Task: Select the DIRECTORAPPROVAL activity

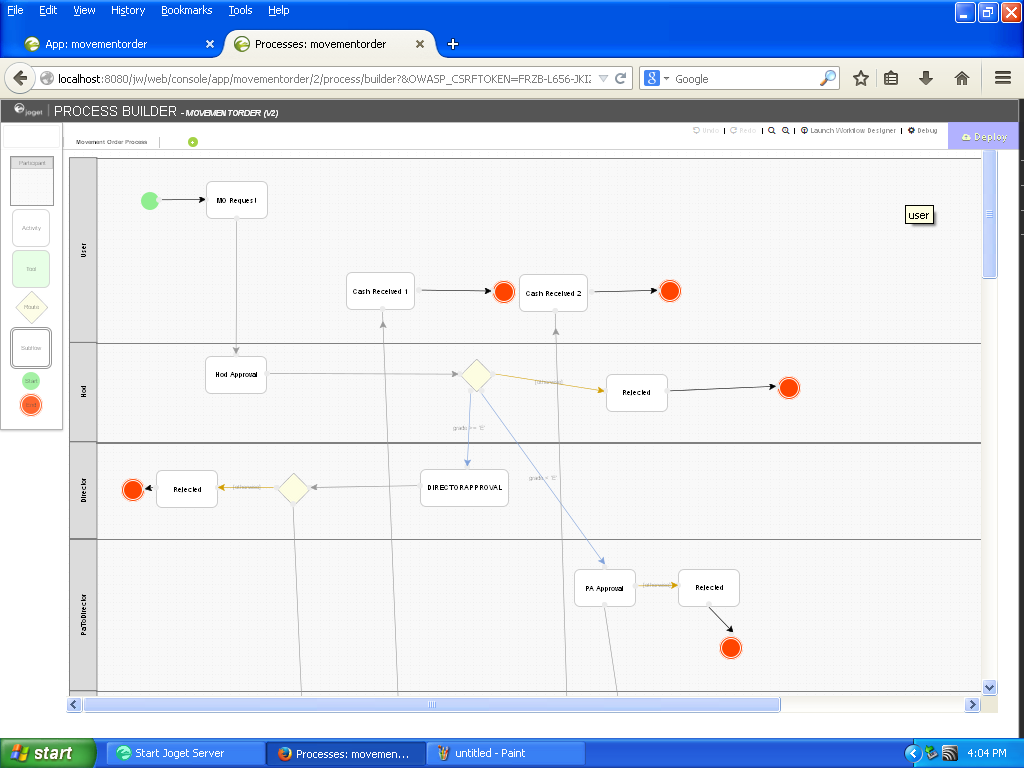Action: tap(464, 488)
